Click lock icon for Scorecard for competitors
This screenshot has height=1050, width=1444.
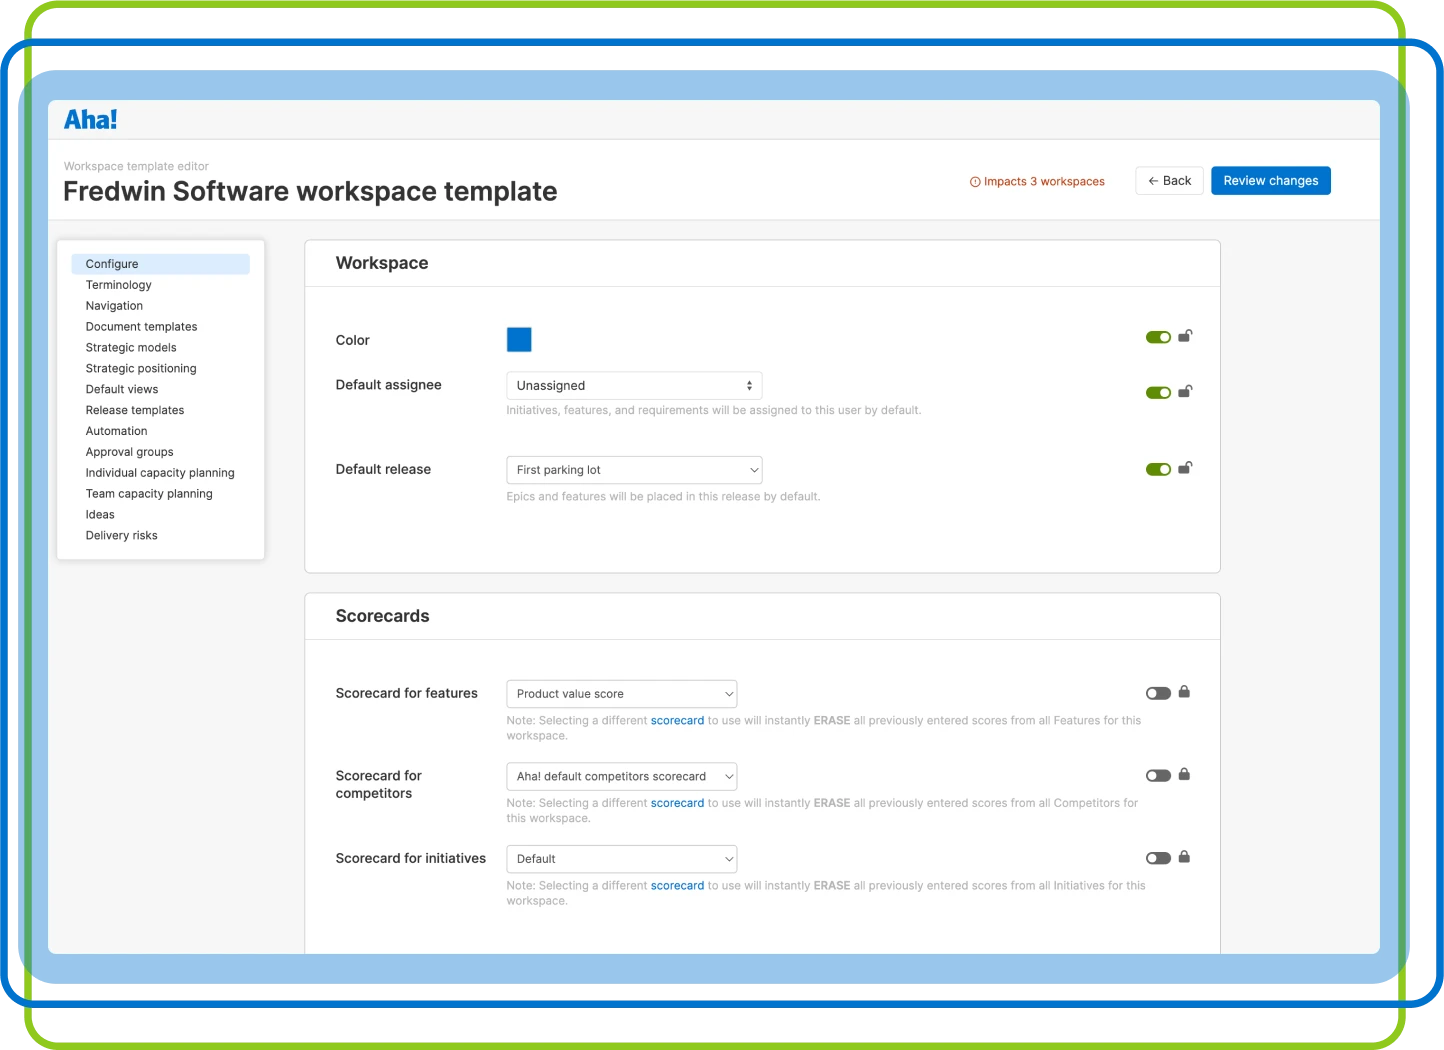coord(1184,774)
